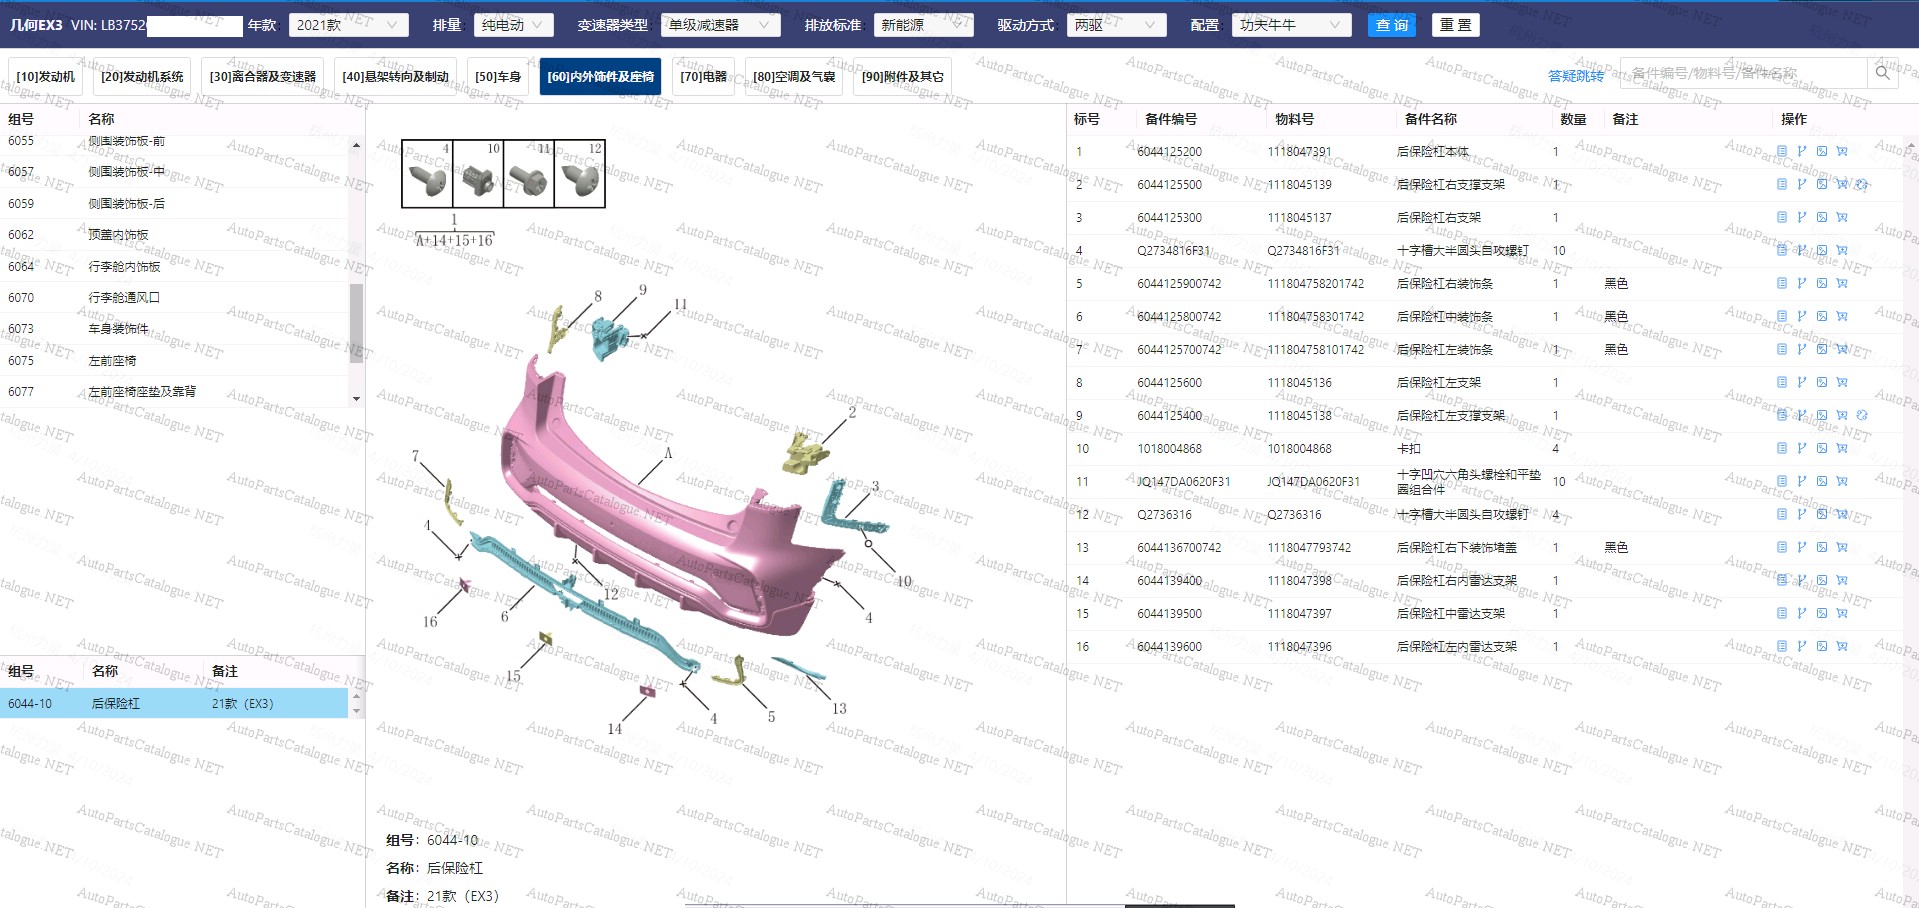This screenshot has height=908, width=1919.
Task: Open the [40]悬架转向及制动 tab
Action: coord(395,77)
